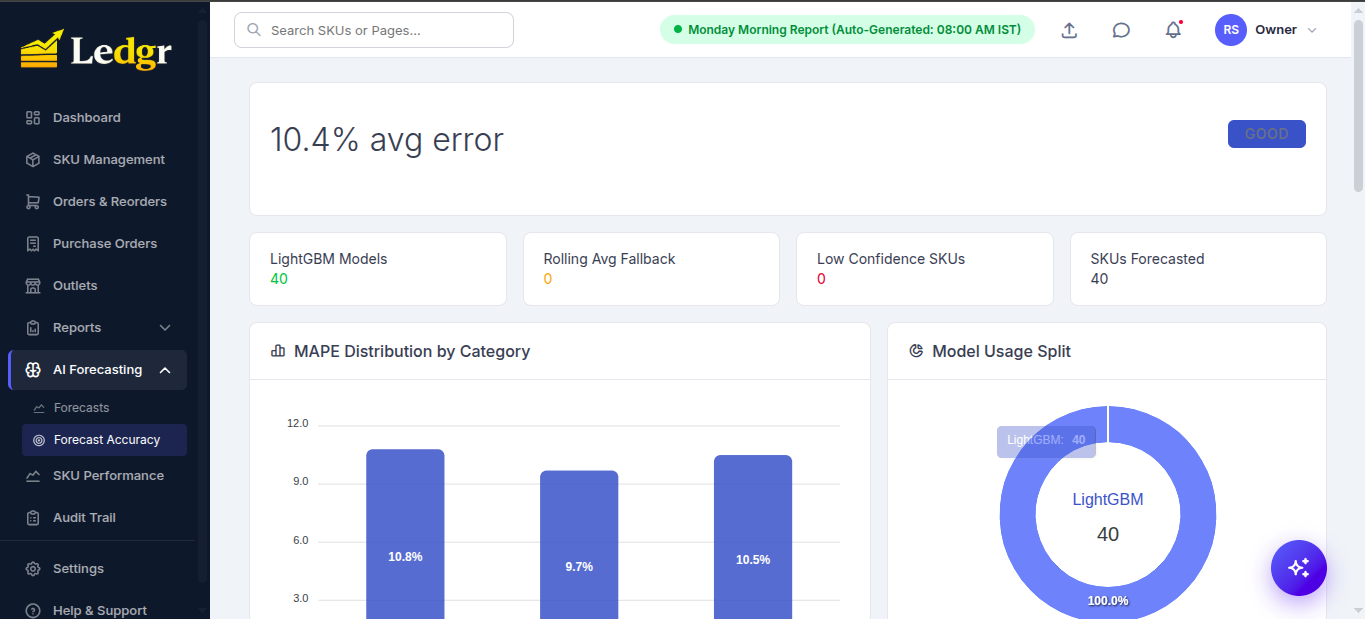Click the Reports clipboard icon
The width and height of the screenshot is (1365, 619).
[x=33, y=328]
